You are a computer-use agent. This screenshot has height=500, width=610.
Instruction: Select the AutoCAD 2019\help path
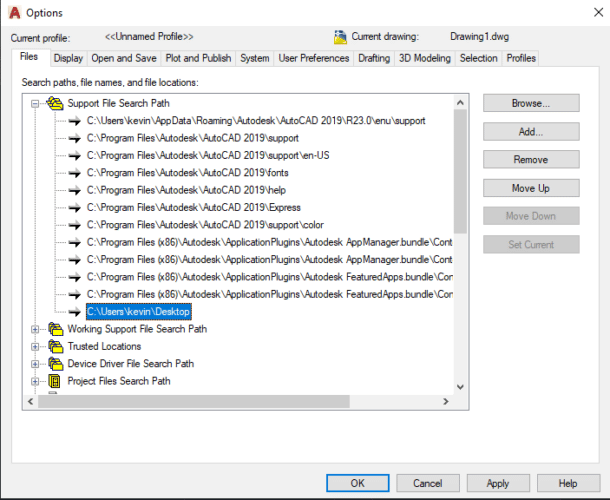pos(186,190)
